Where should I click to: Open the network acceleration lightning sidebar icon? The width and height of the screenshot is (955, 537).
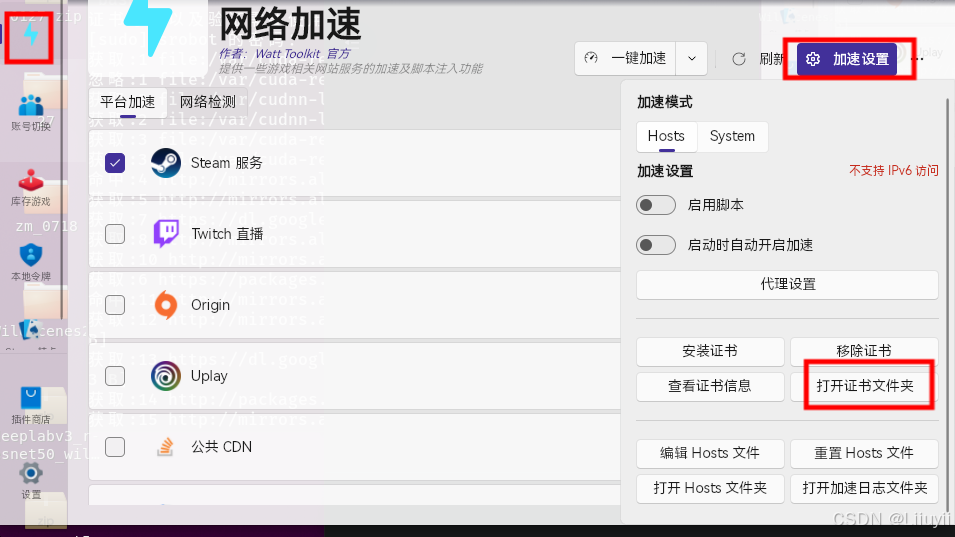click(x=30, y=34)
